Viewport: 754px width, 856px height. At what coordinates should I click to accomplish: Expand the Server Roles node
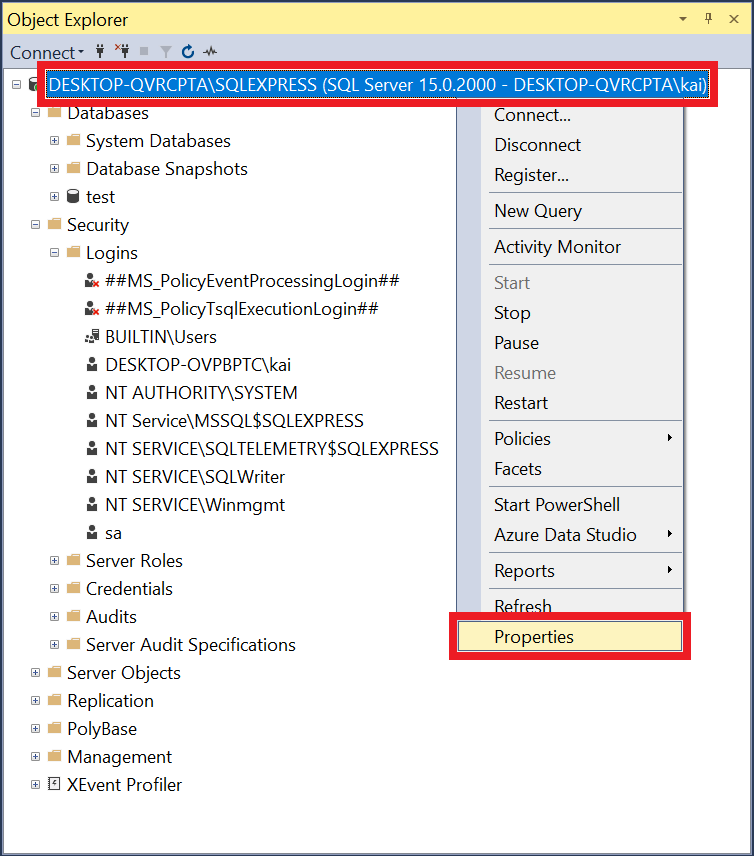(55, 561)
